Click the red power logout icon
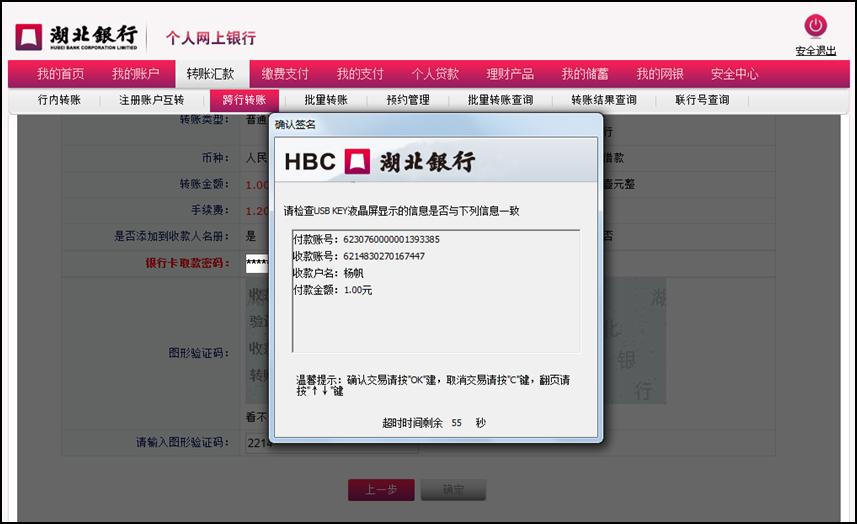 (815, 26)
